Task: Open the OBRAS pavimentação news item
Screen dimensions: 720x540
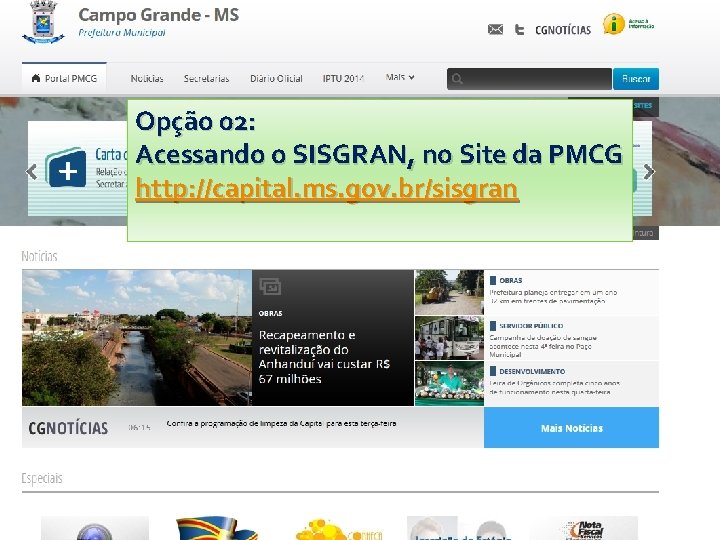Action: click(571, 292)
